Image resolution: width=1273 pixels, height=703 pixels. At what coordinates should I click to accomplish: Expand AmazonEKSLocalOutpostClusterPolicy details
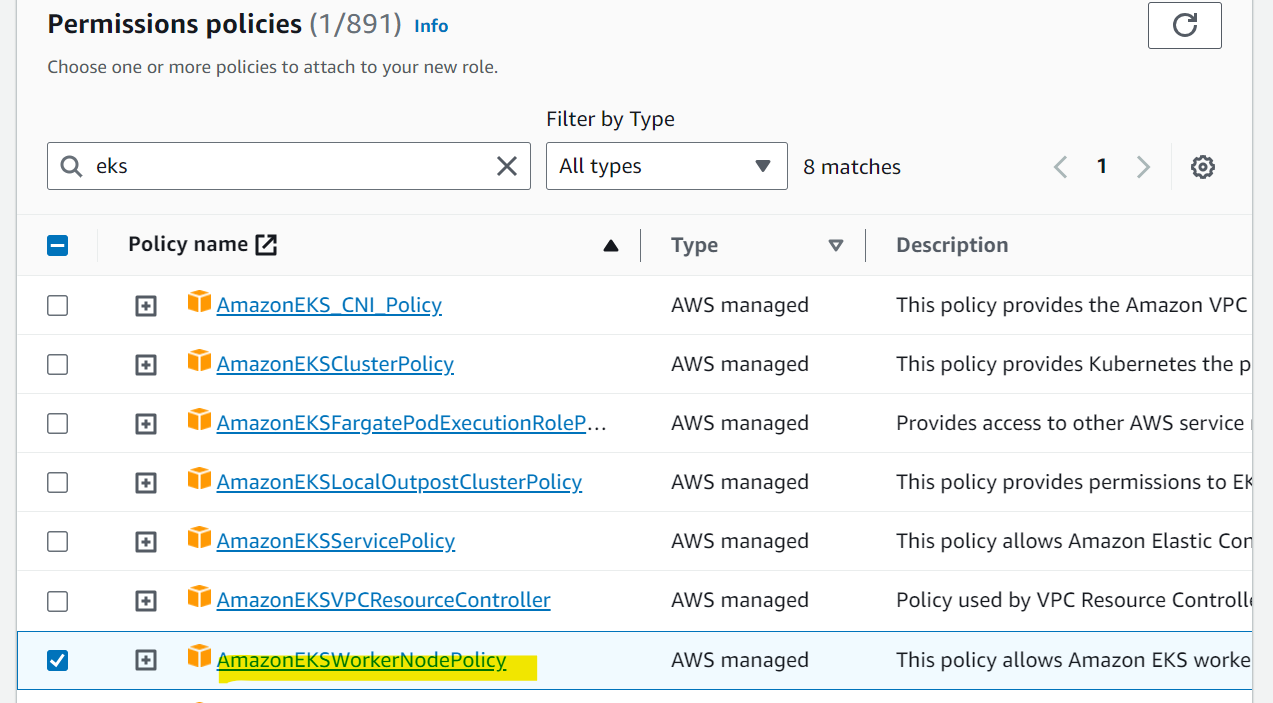point(146,483)
